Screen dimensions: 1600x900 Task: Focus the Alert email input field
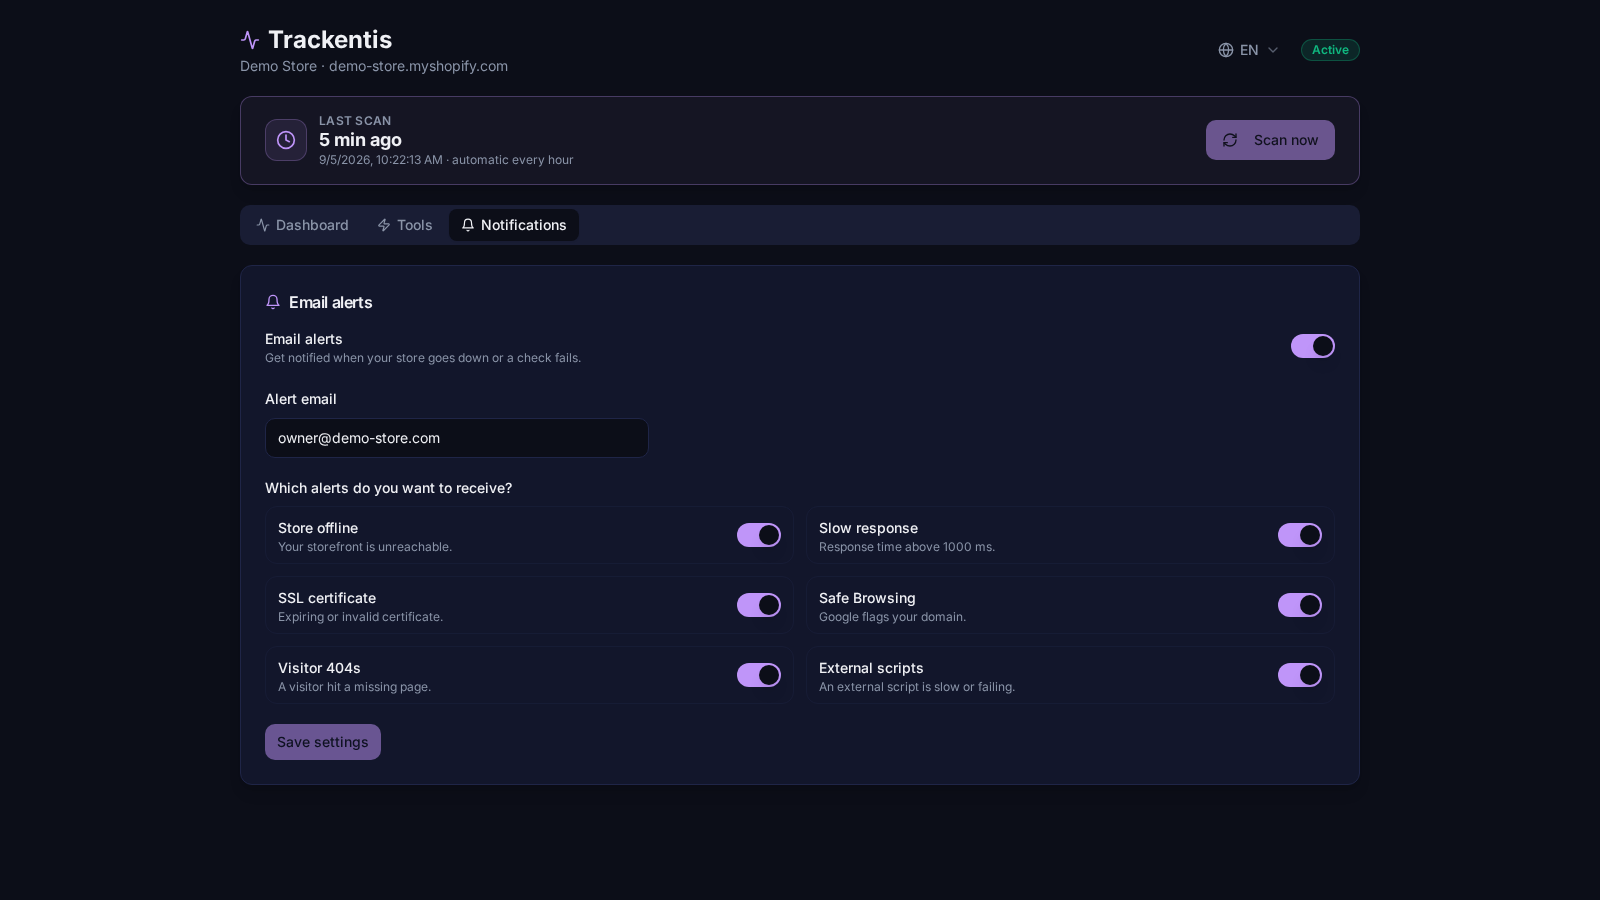click(x=457, y=438)
